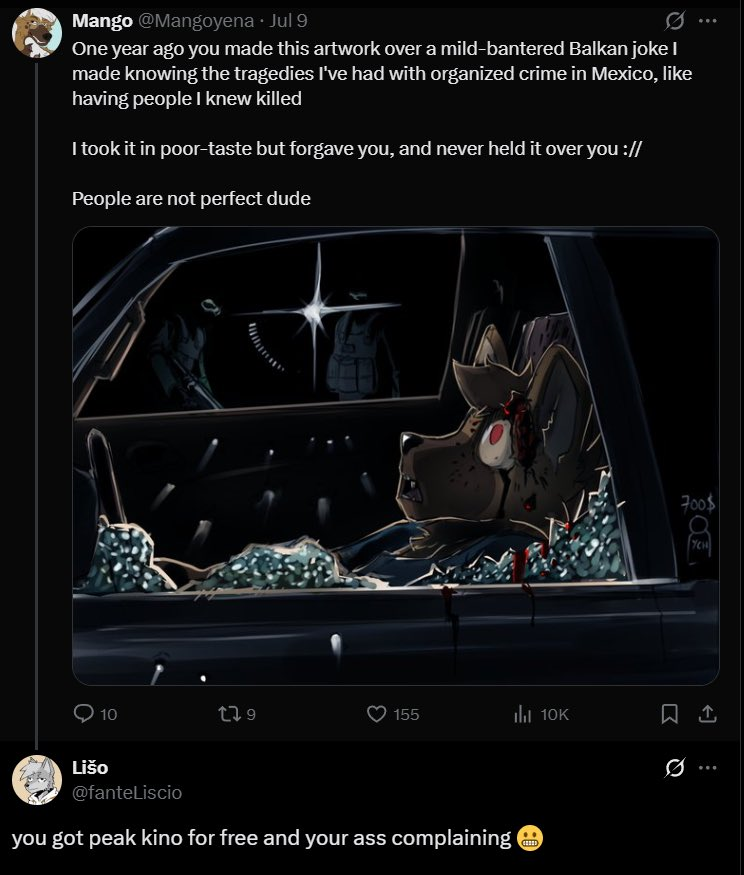Viewport: 744px width, 875px height.
Task: Open the three-dot menu on Mango's post
Action: click(707, 21)
